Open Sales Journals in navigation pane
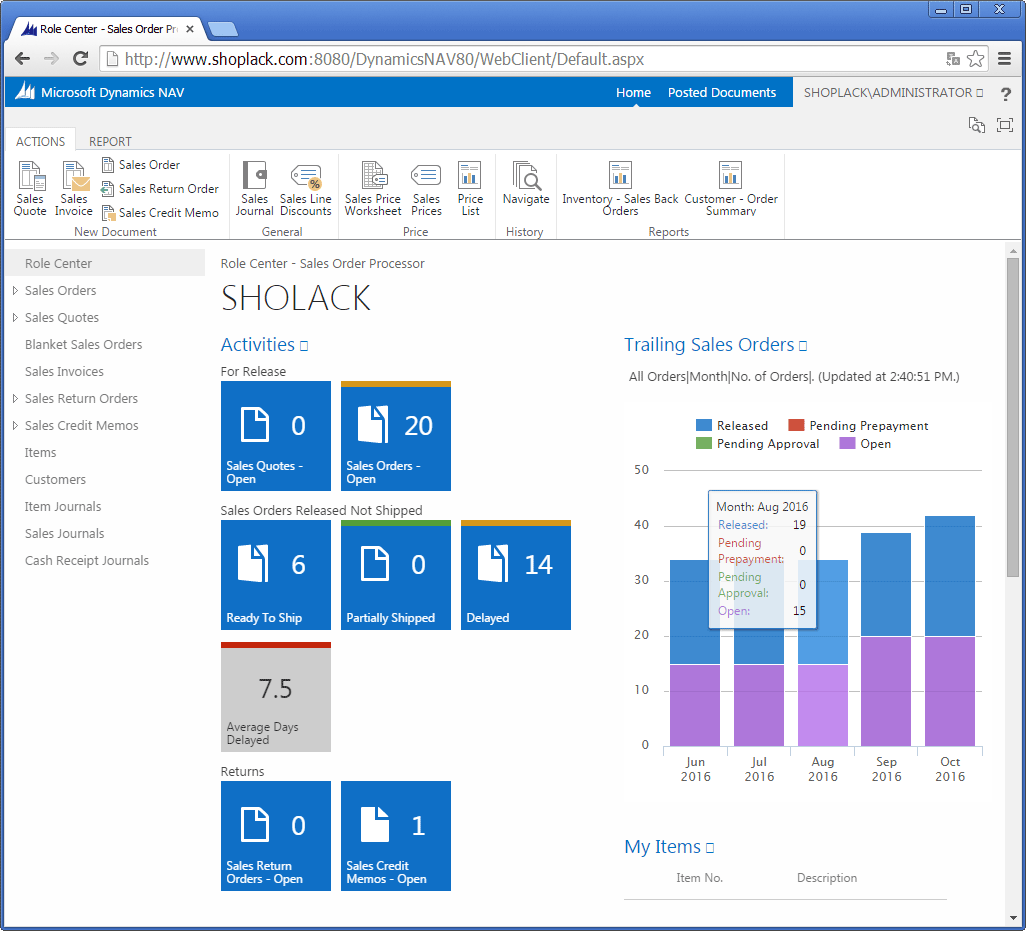 click(x=64, y=534)
